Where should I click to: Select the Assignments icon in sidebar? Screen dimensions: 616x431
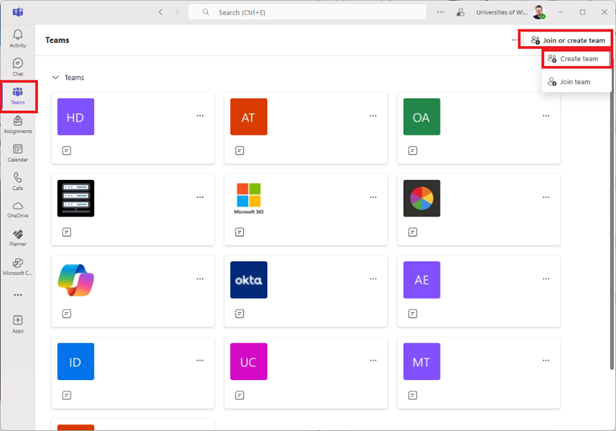coord(18,124)
